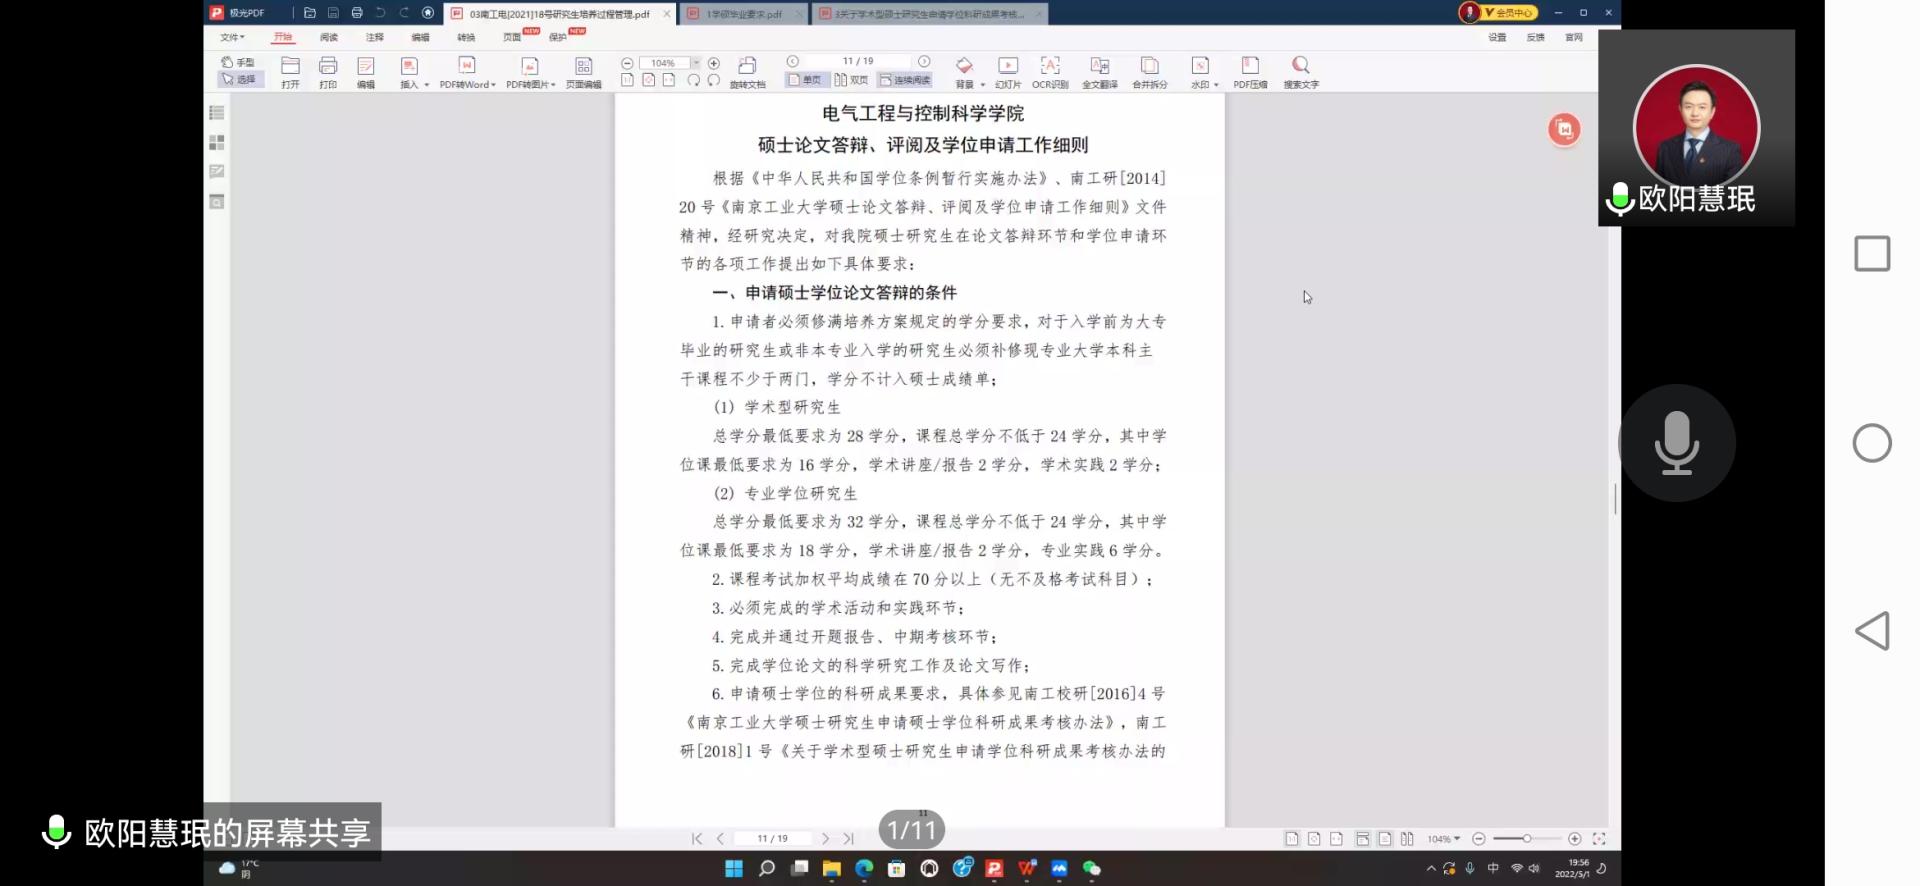Click the PDF压缩 compress icon
This screenshot has width=1920, height=886.
1249,66
